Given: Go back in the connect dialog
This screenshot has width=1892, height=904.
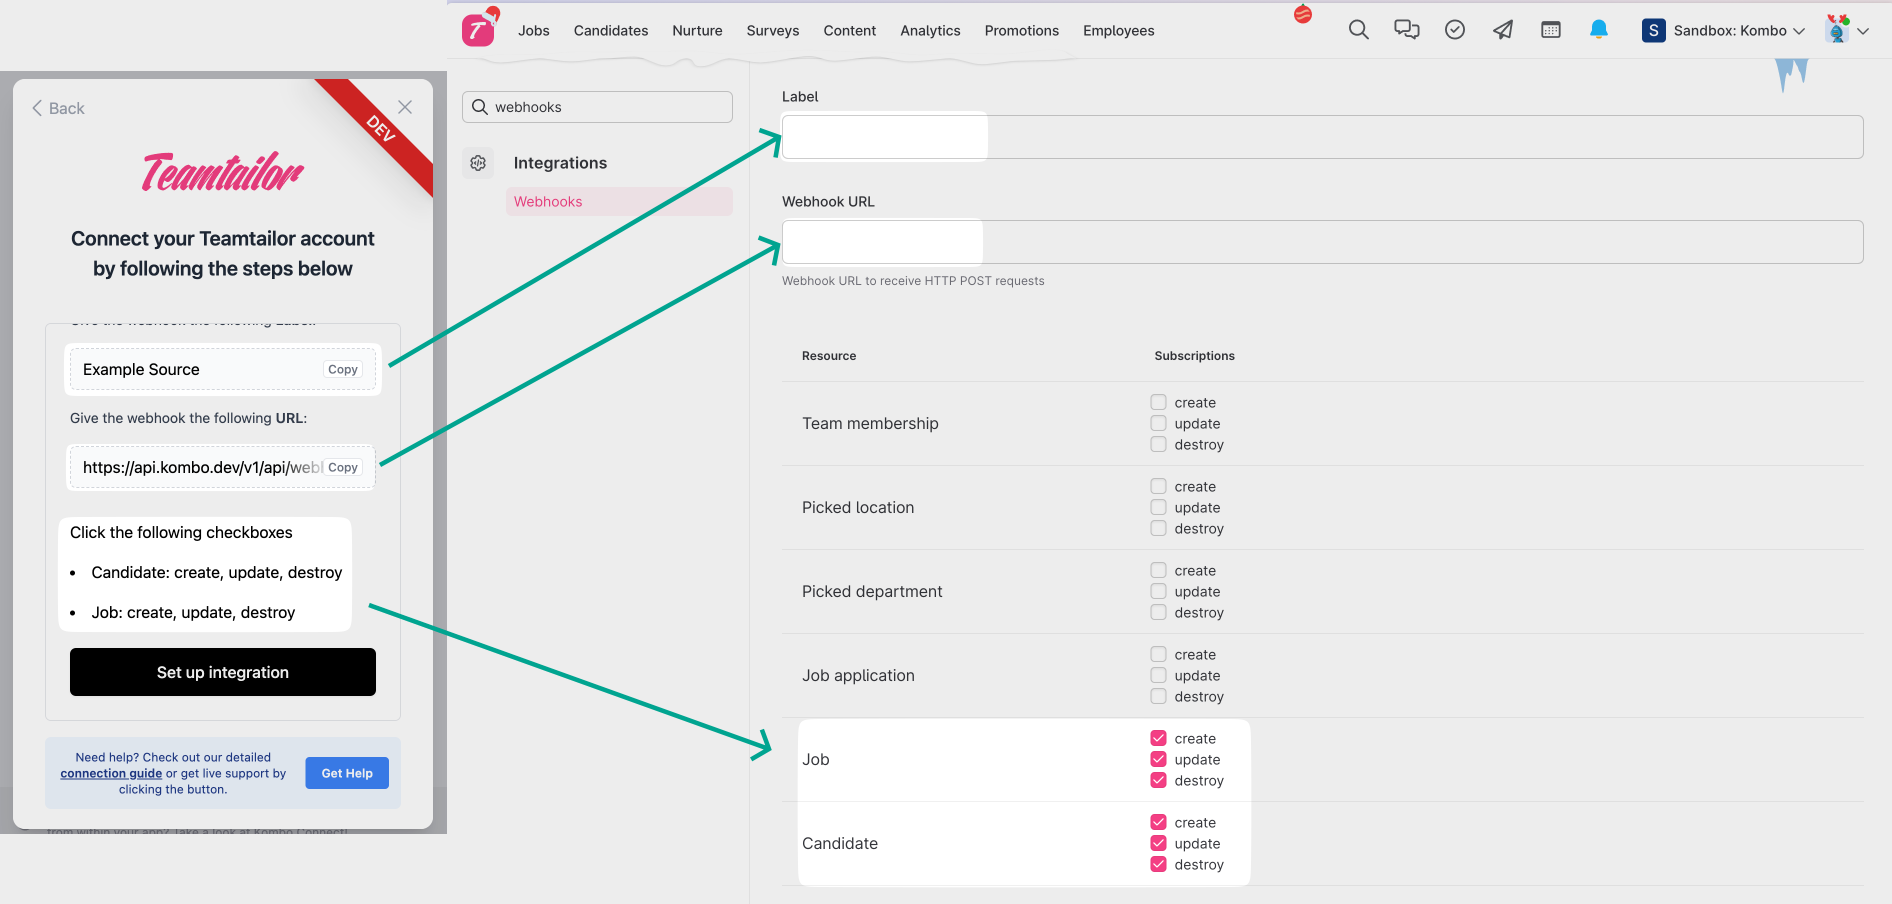Looking at the screenshot, I should tap(58, 108).
